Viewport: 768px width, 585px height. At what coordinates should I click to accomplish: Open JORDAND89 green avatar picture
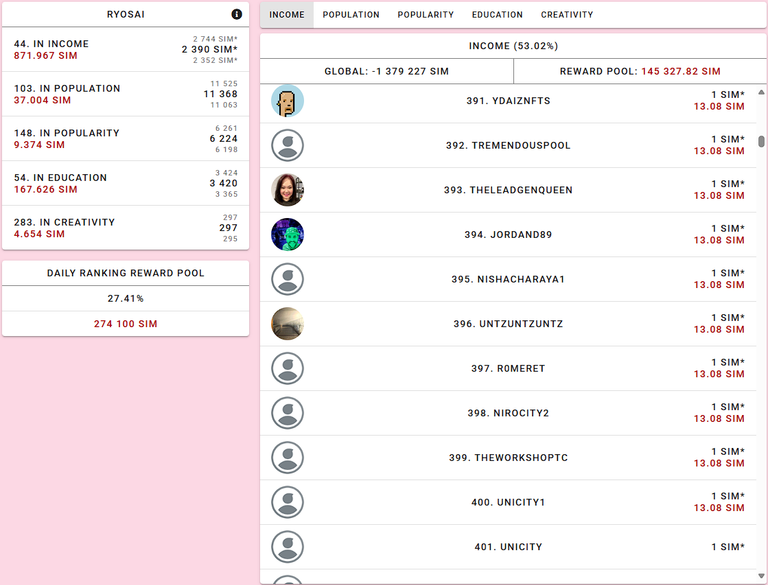point(288,235)
